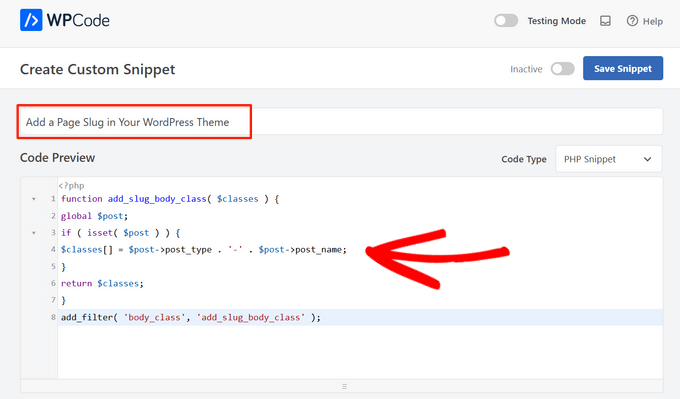Click the Save Snippet button
This screenshot has height=399, width=680.
(623, 68)
